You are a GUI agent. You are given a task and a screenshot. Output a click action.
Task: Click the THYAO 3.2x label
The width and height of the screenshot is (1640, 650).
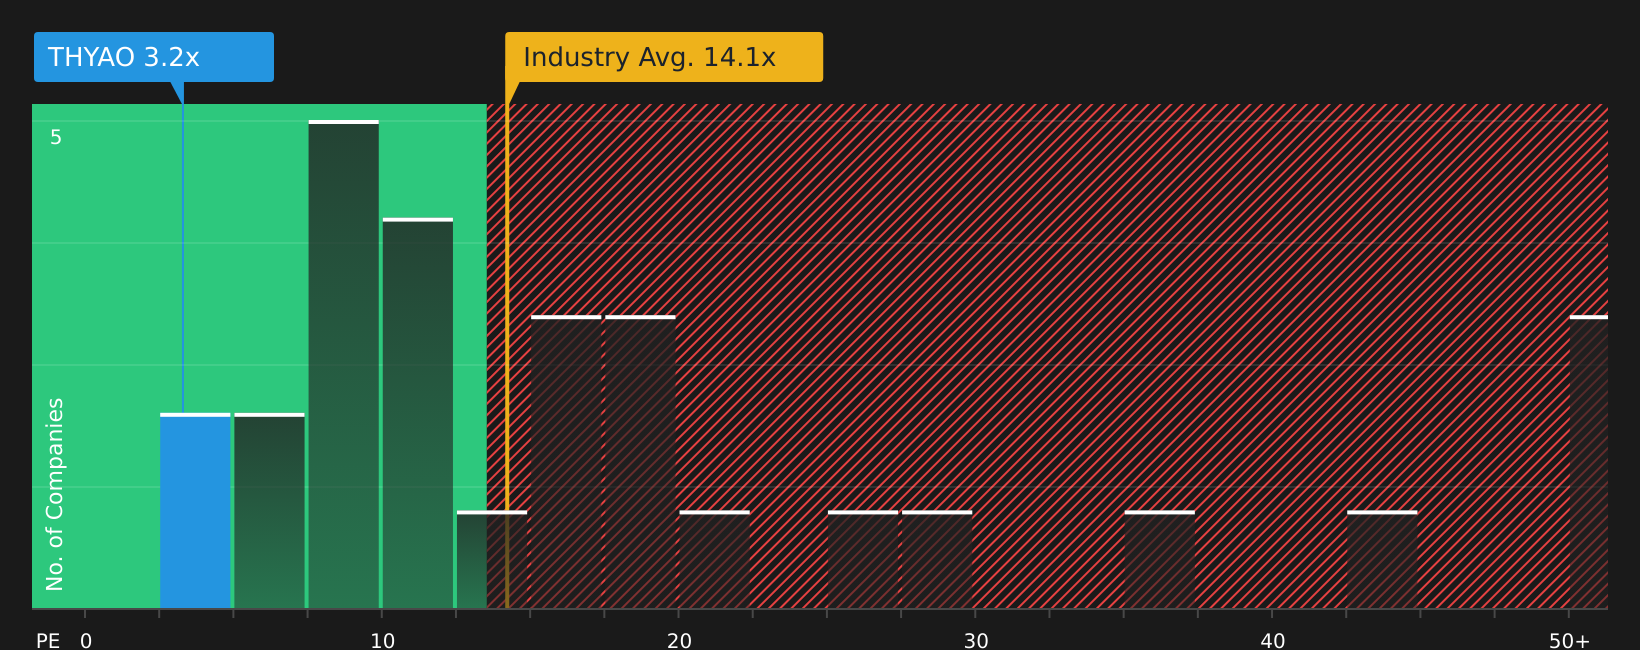pyautogui.click(x=154, y=57)
